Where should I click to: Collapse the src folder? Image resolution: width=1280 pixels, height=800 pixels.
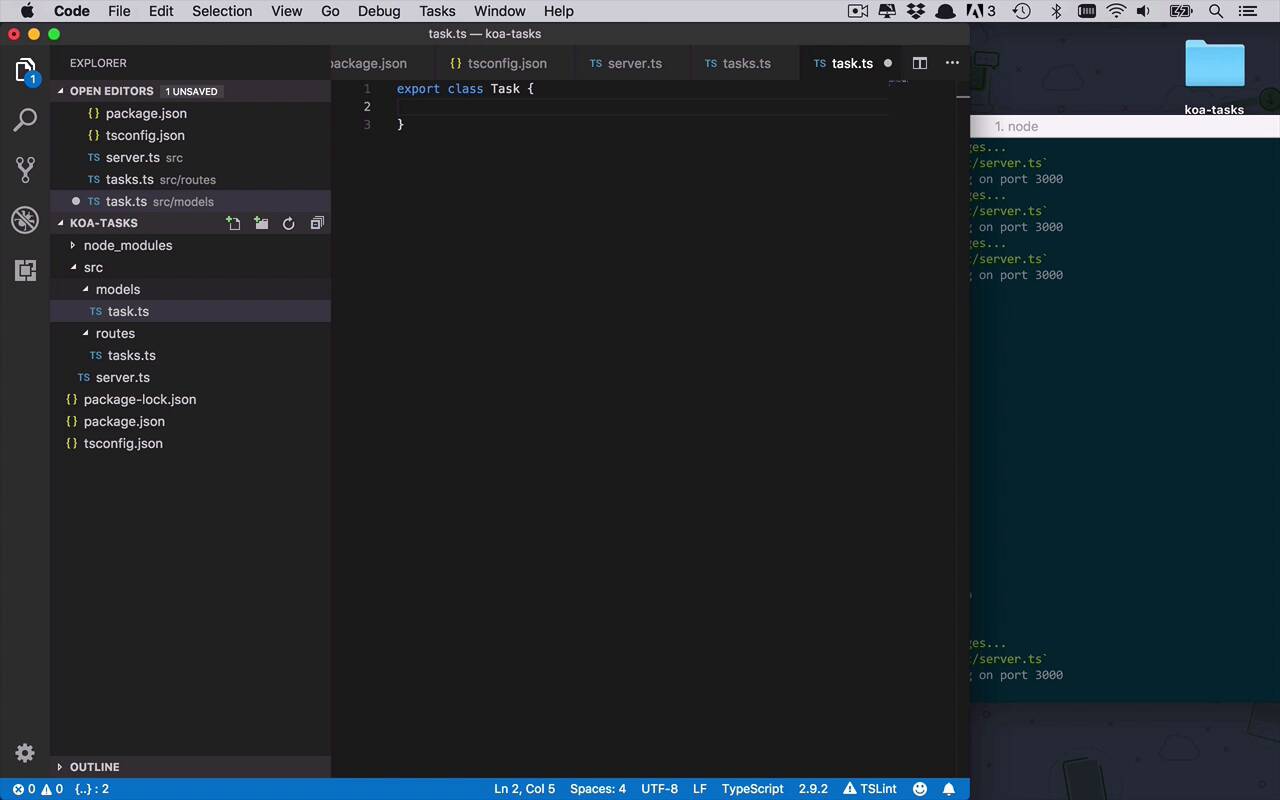92,267
